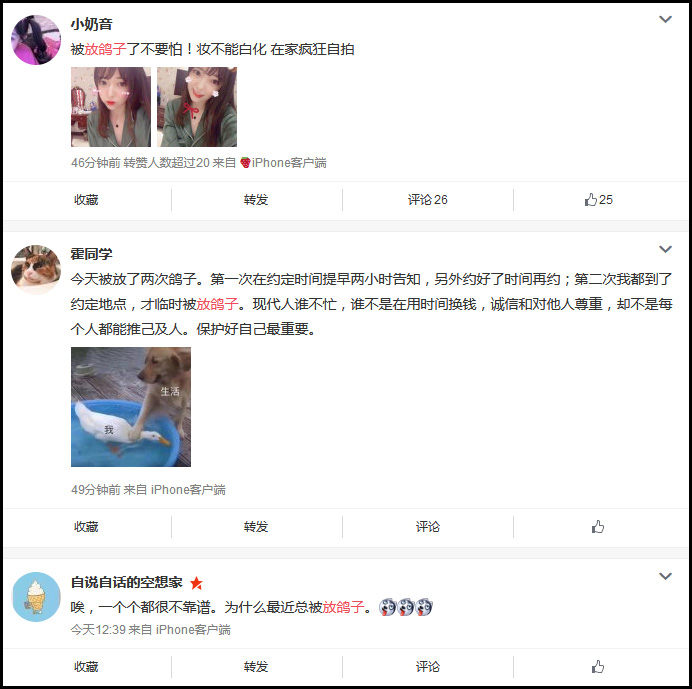692x689 pixels.
Task: Open the chevron menu on 自说自话的空想家's post
Action: (x=665, y=576)
